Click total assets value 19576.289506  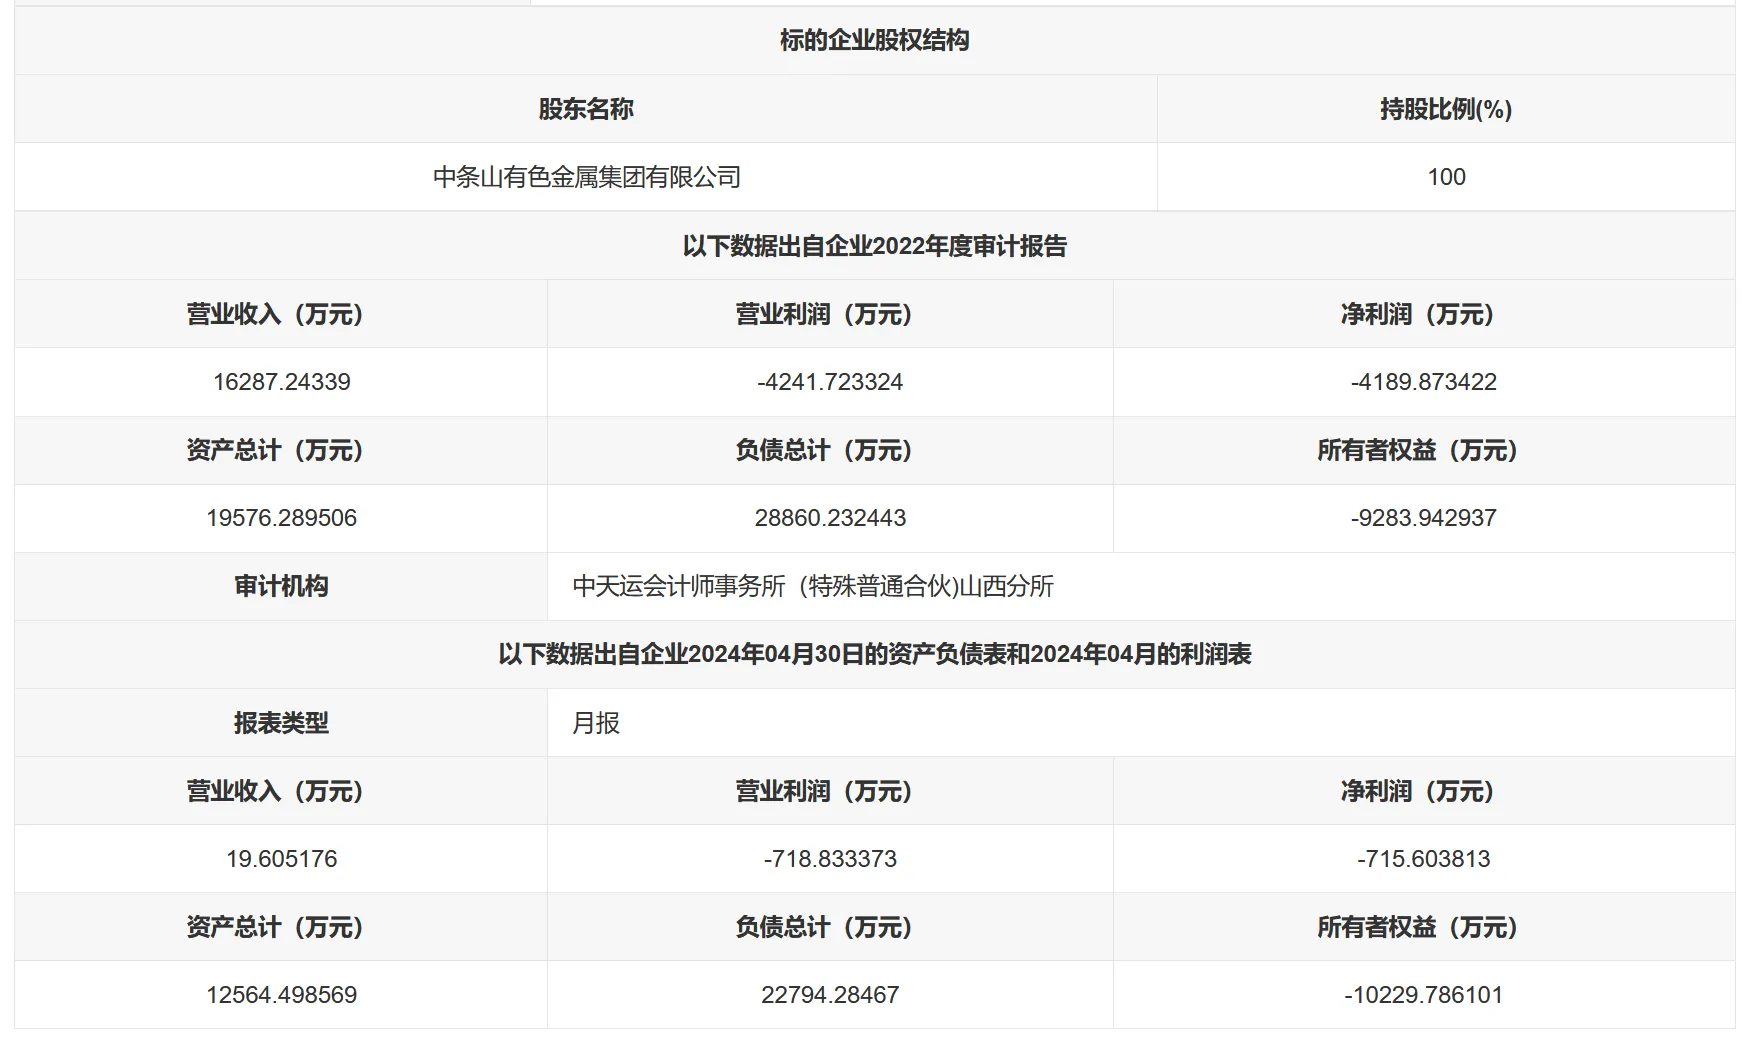tap(281, 518)
